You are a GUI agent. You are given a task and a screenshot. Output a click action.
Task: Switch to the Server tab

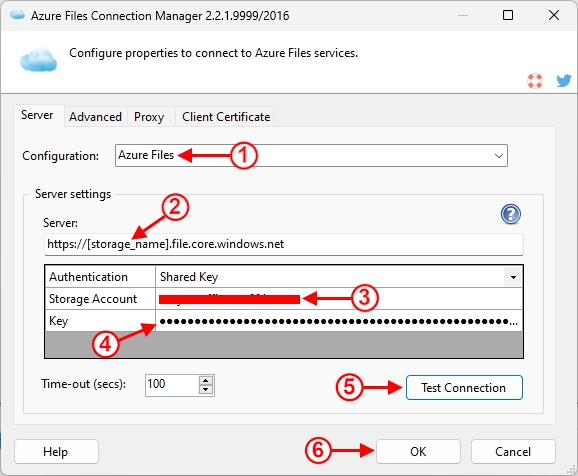[x=37, y=115]
